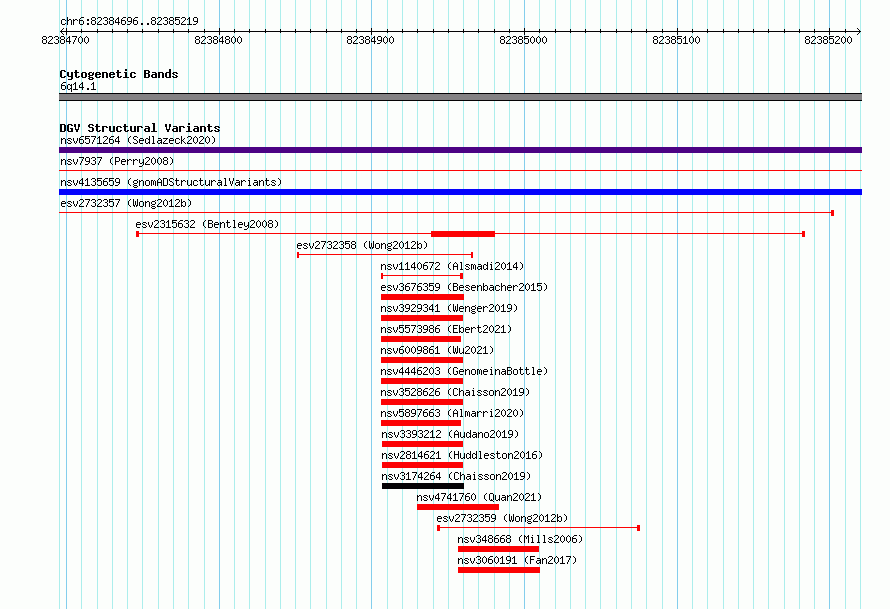The width and height of the screenshot is (890, 609).
Task: Click the esv2732358 (Wong2012b) label
Action: click(362, 245)
